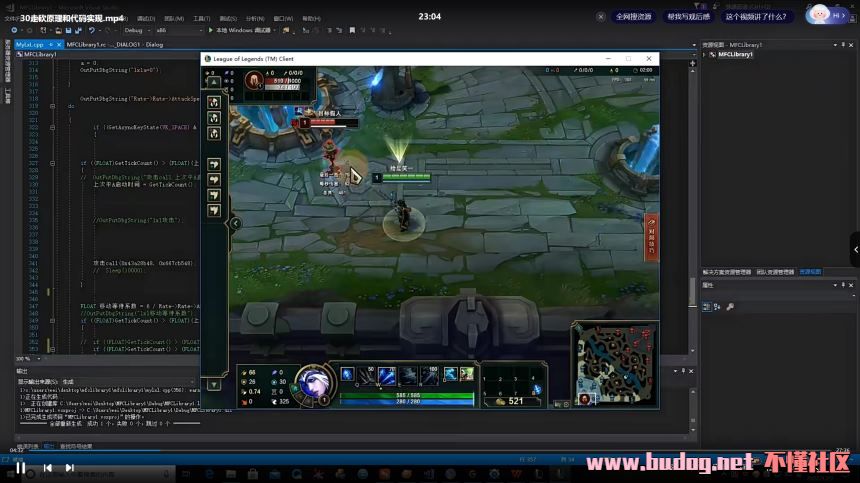Viewport: 860px width, 483px height.
Task: Click the second ally helmet icon in game sidebar
Action: click(x=214, y=118)
